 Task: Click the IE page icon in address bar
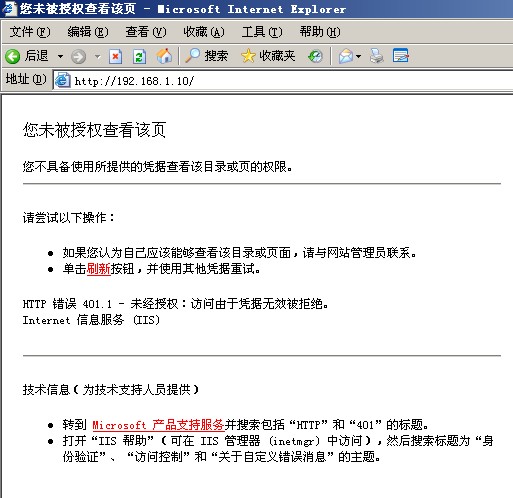tap(63, 80)
